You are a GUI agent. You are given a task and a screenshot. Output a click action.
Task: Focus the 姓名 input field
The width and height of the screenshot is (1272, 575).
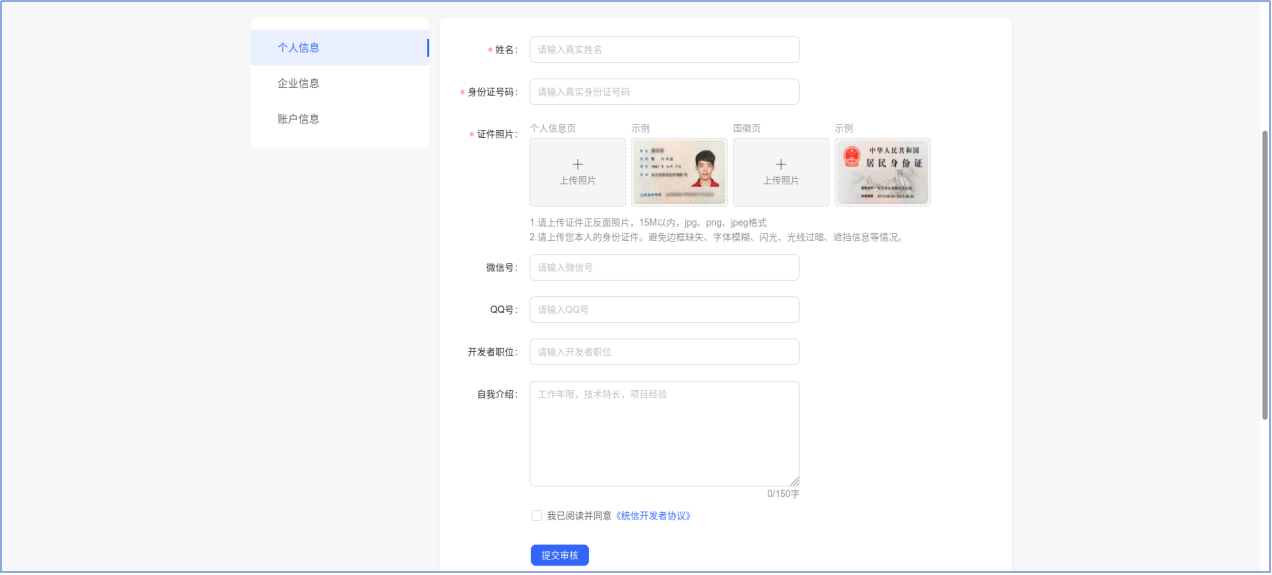664,49
